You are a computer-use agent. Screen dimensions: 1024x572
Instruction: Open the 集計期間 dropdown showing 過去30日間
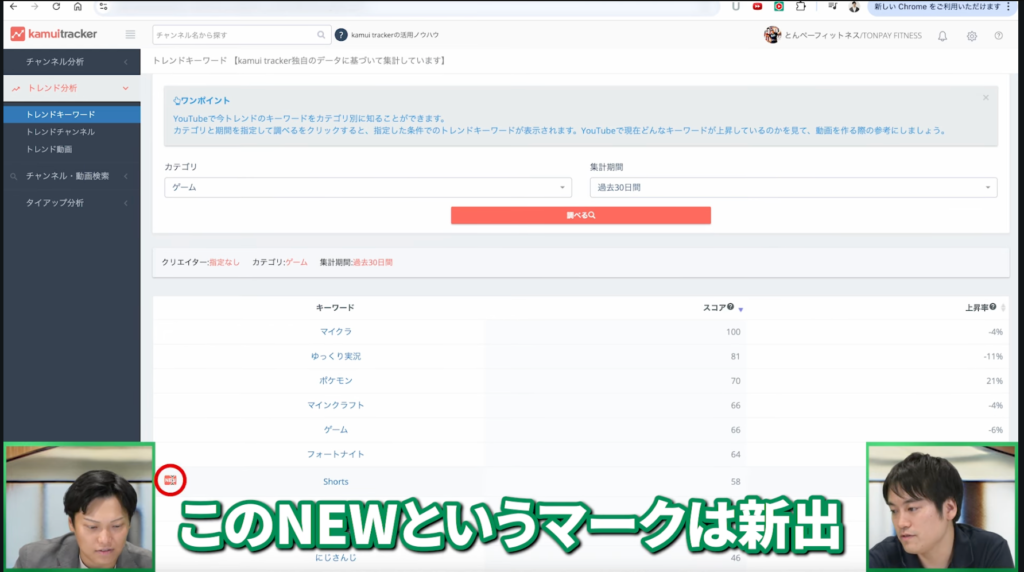[x=793, y=187]
